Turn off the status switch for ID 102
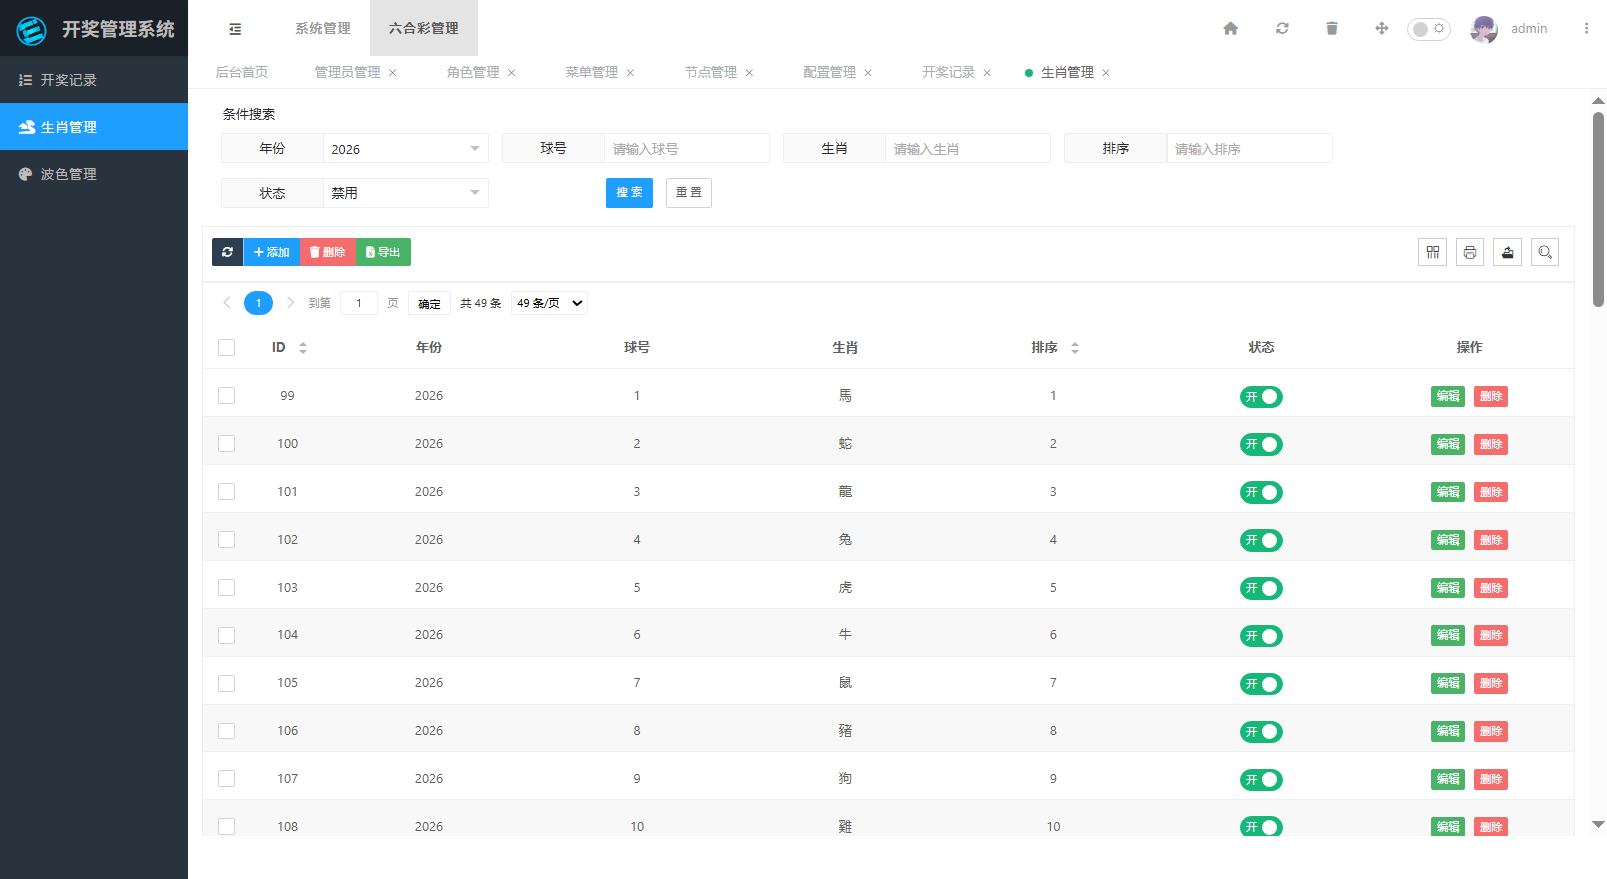The width and height of the screenshot is (1607, 879). click(1261, 541)
